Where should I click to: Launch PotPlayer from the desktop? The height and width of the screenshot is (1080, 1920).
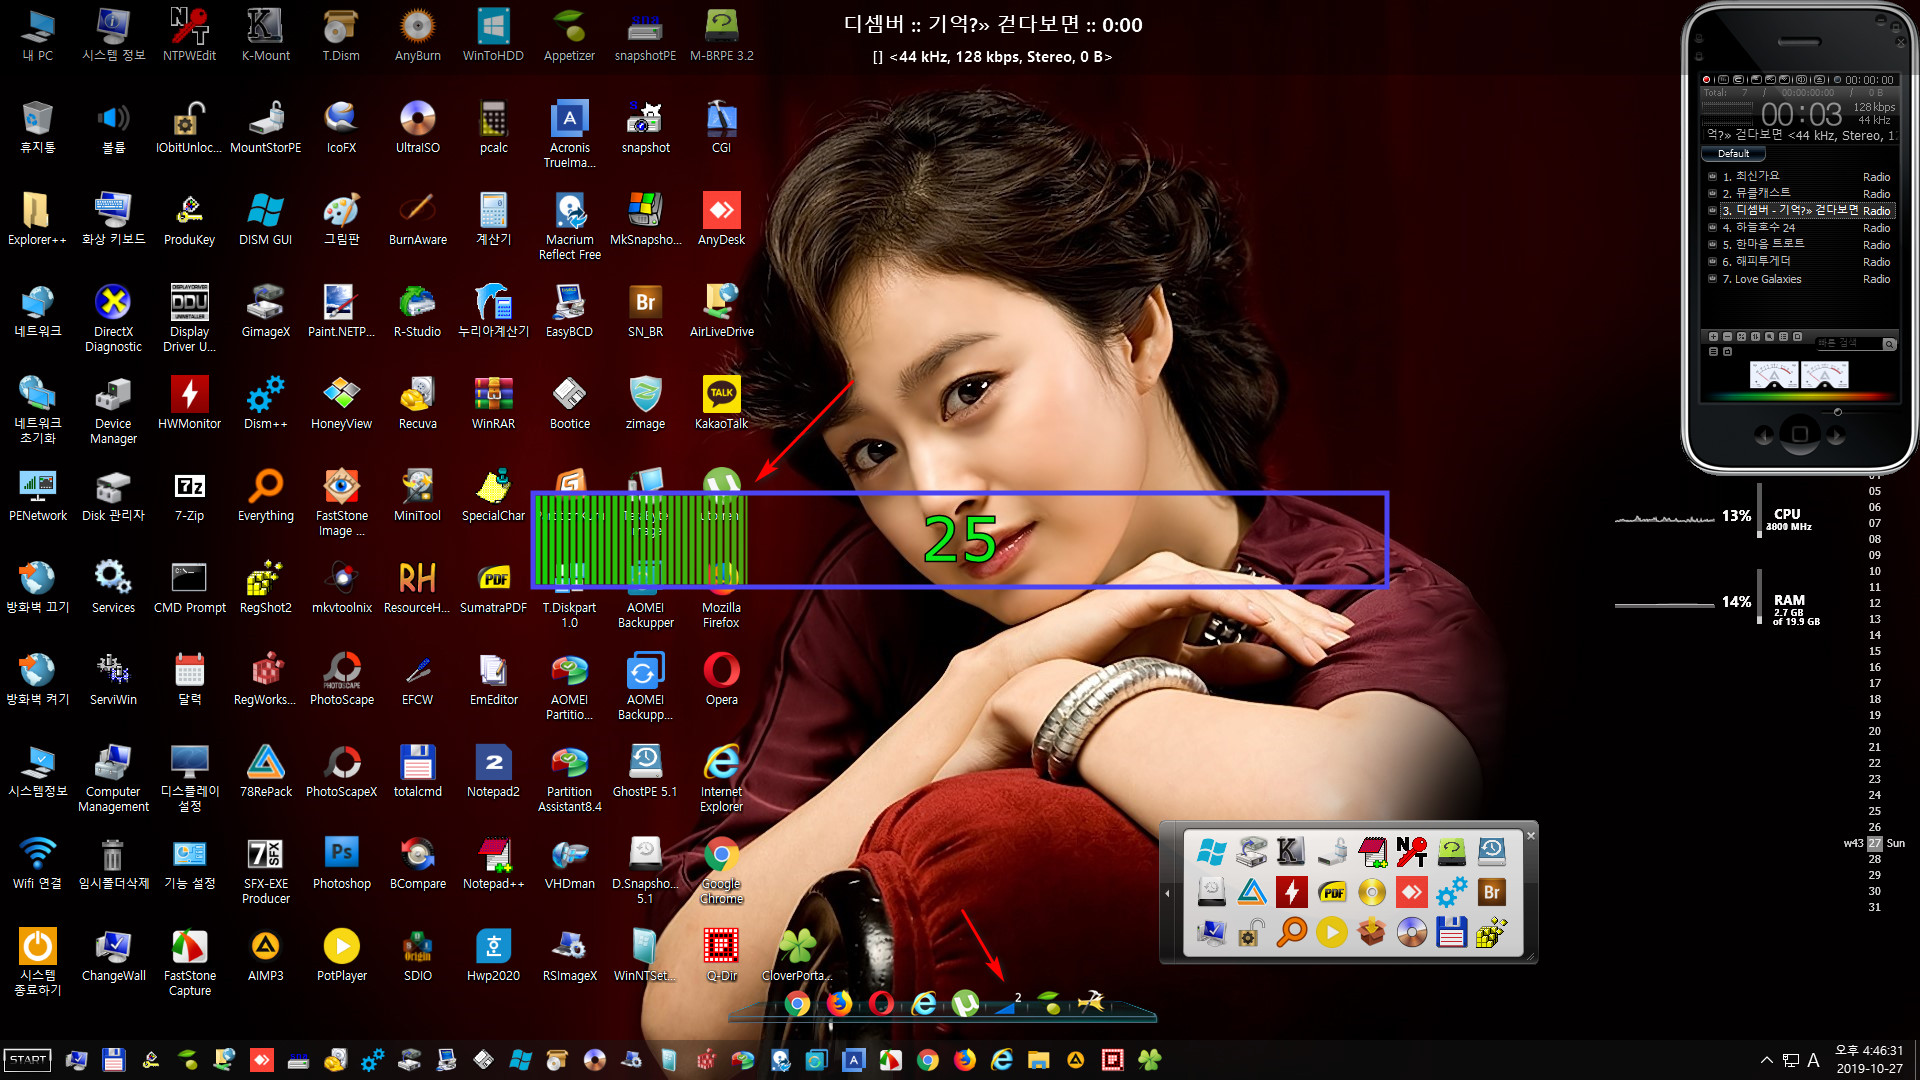coord(341,955)
